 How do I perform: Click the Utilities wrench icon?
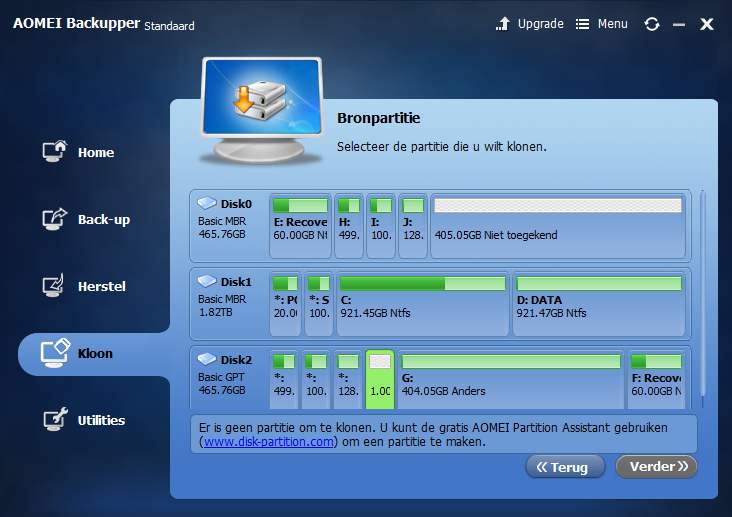pyautogui.click(x=56, y=419)
